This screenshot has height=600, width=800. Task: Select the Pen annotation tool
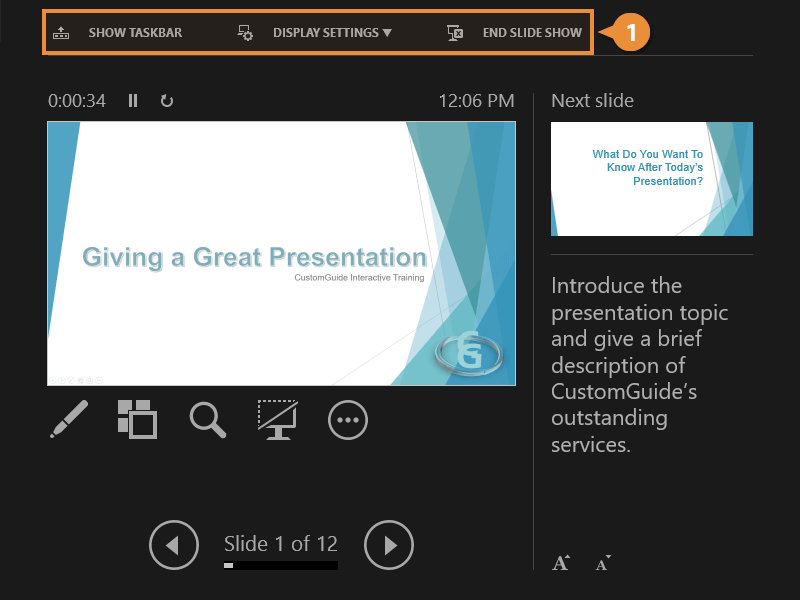[x=66, y=420]
